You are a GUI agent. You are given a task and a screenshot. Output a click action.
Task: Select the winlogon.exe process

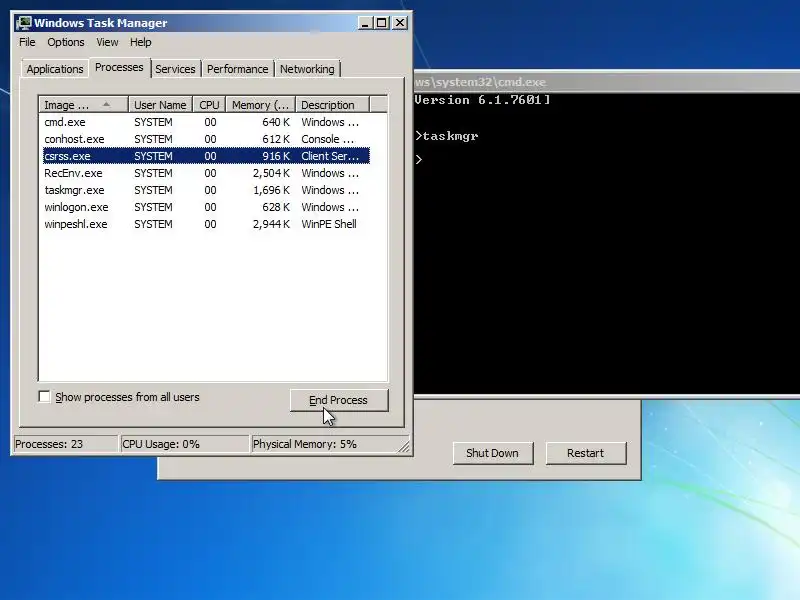(x=206, y=207)
